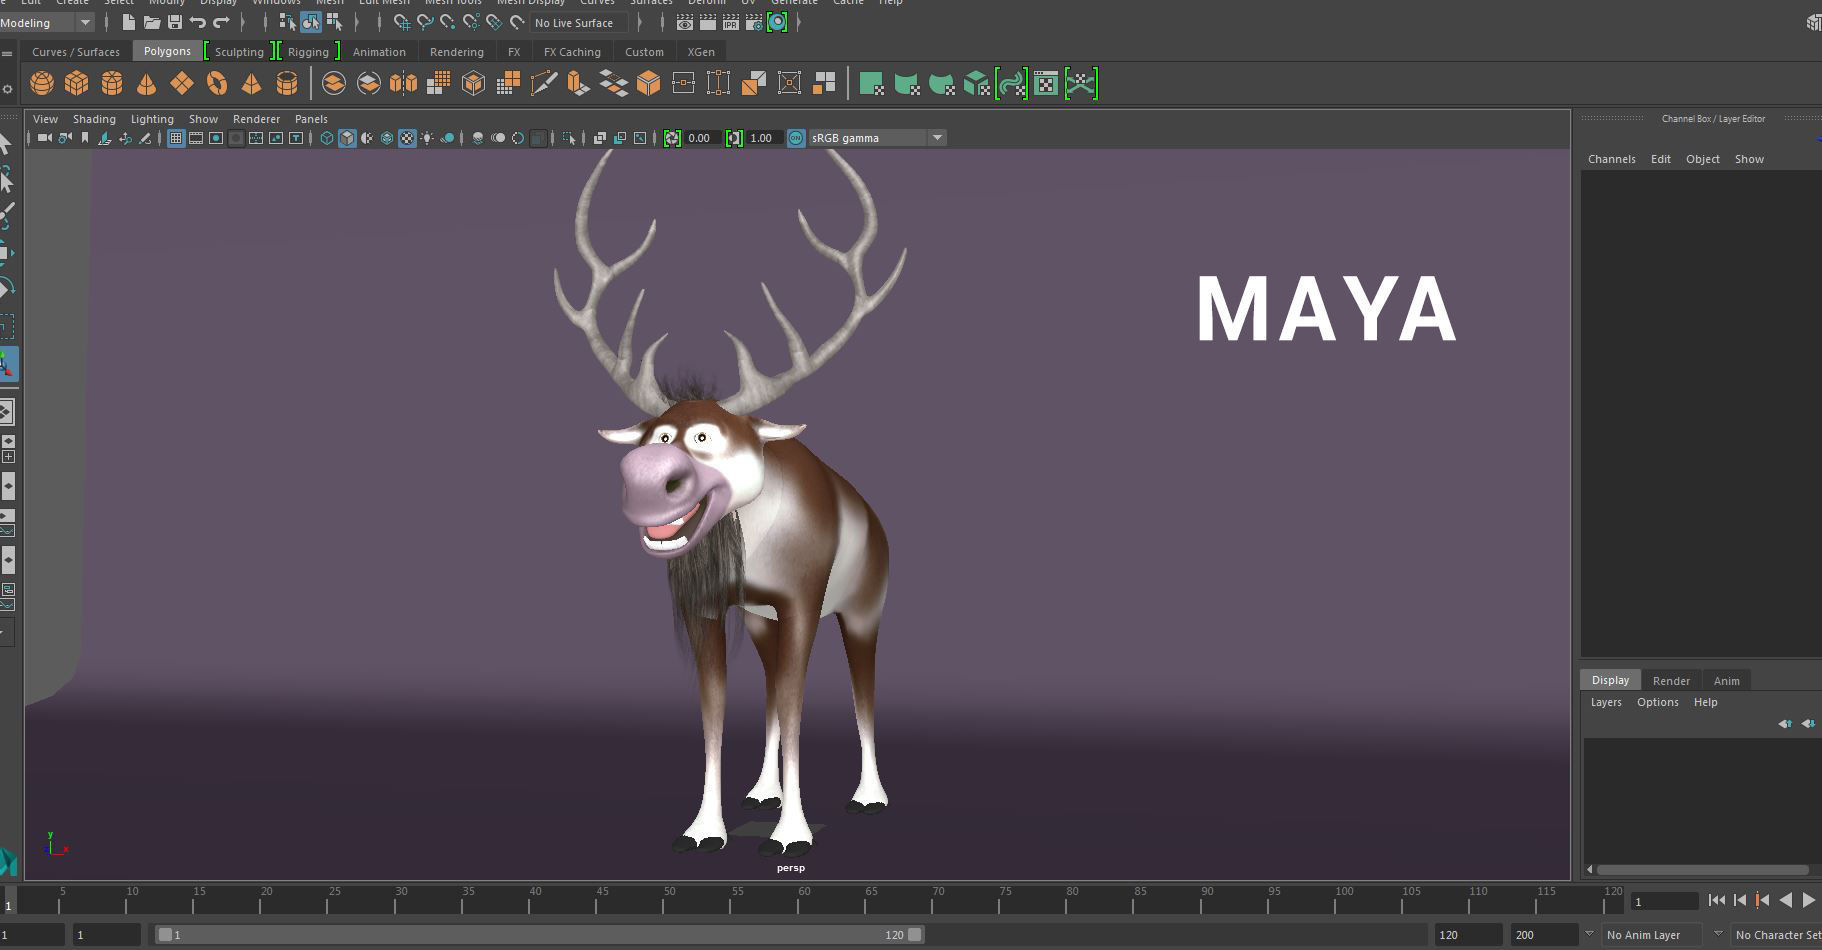Click the shelf settings gear icon

[7, 90]
